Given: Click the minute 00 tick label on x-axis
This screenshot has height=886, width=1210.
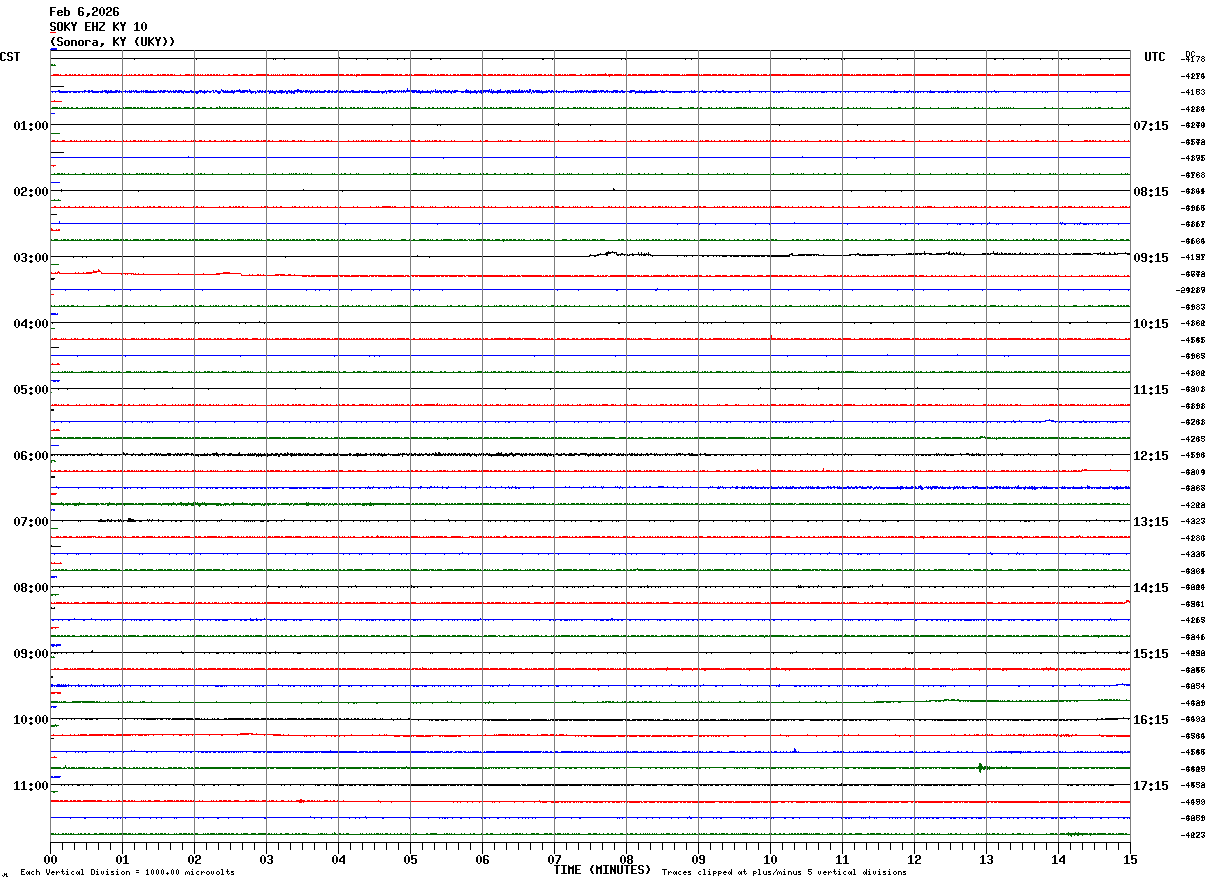Looking at the screenshot, I should (51, 860).
